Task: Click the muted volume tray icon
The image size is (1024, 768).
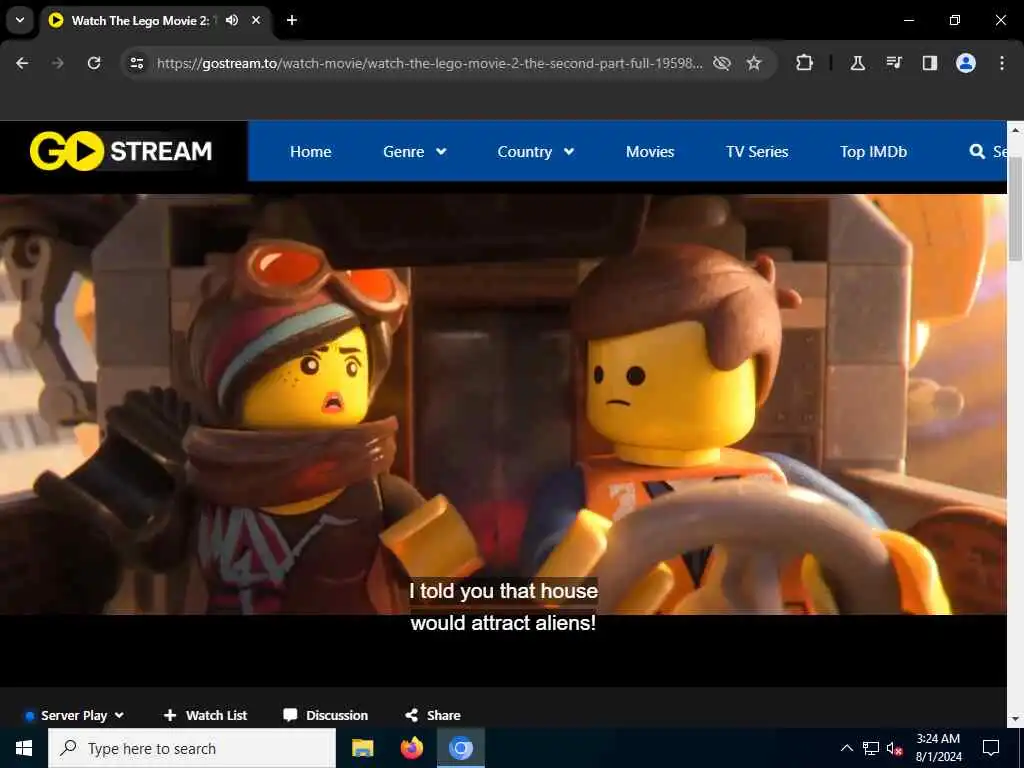Action: click(895, 748)
